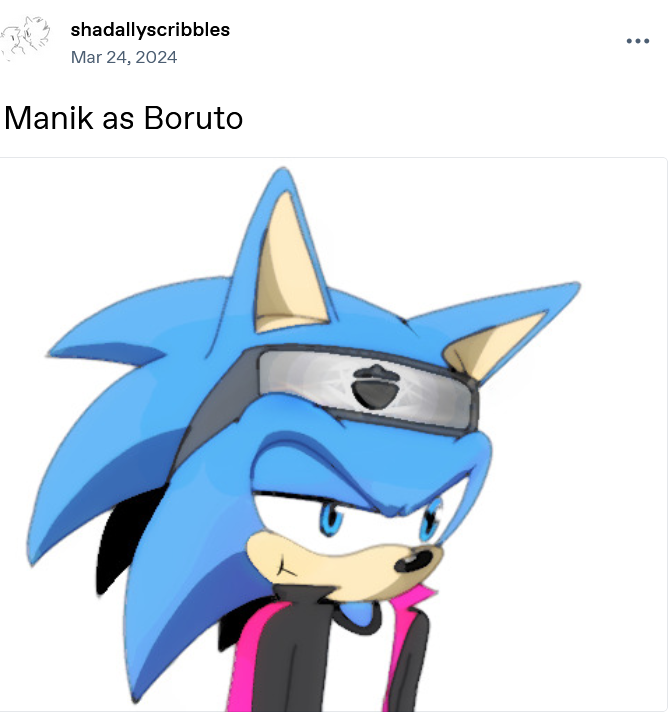
Task: Click the dark emblem on the headband
Action: [x=375, y=387]
